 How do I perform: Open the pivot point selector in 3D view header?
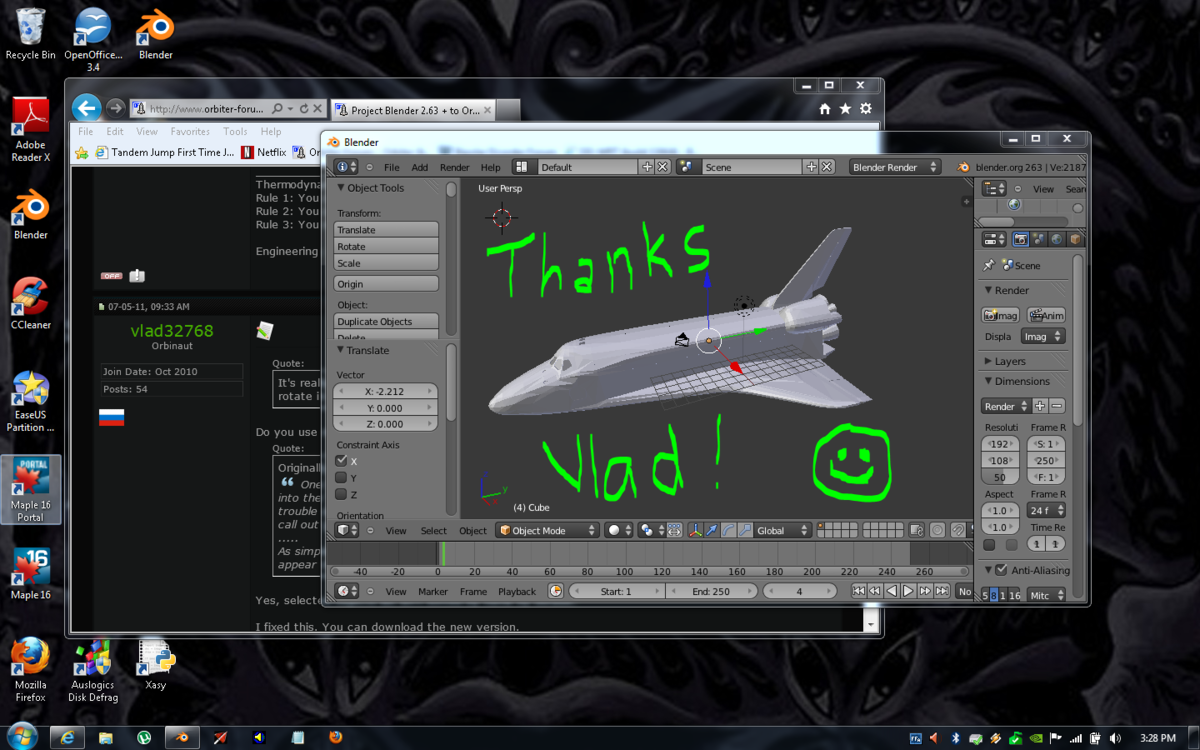[650, 530]
